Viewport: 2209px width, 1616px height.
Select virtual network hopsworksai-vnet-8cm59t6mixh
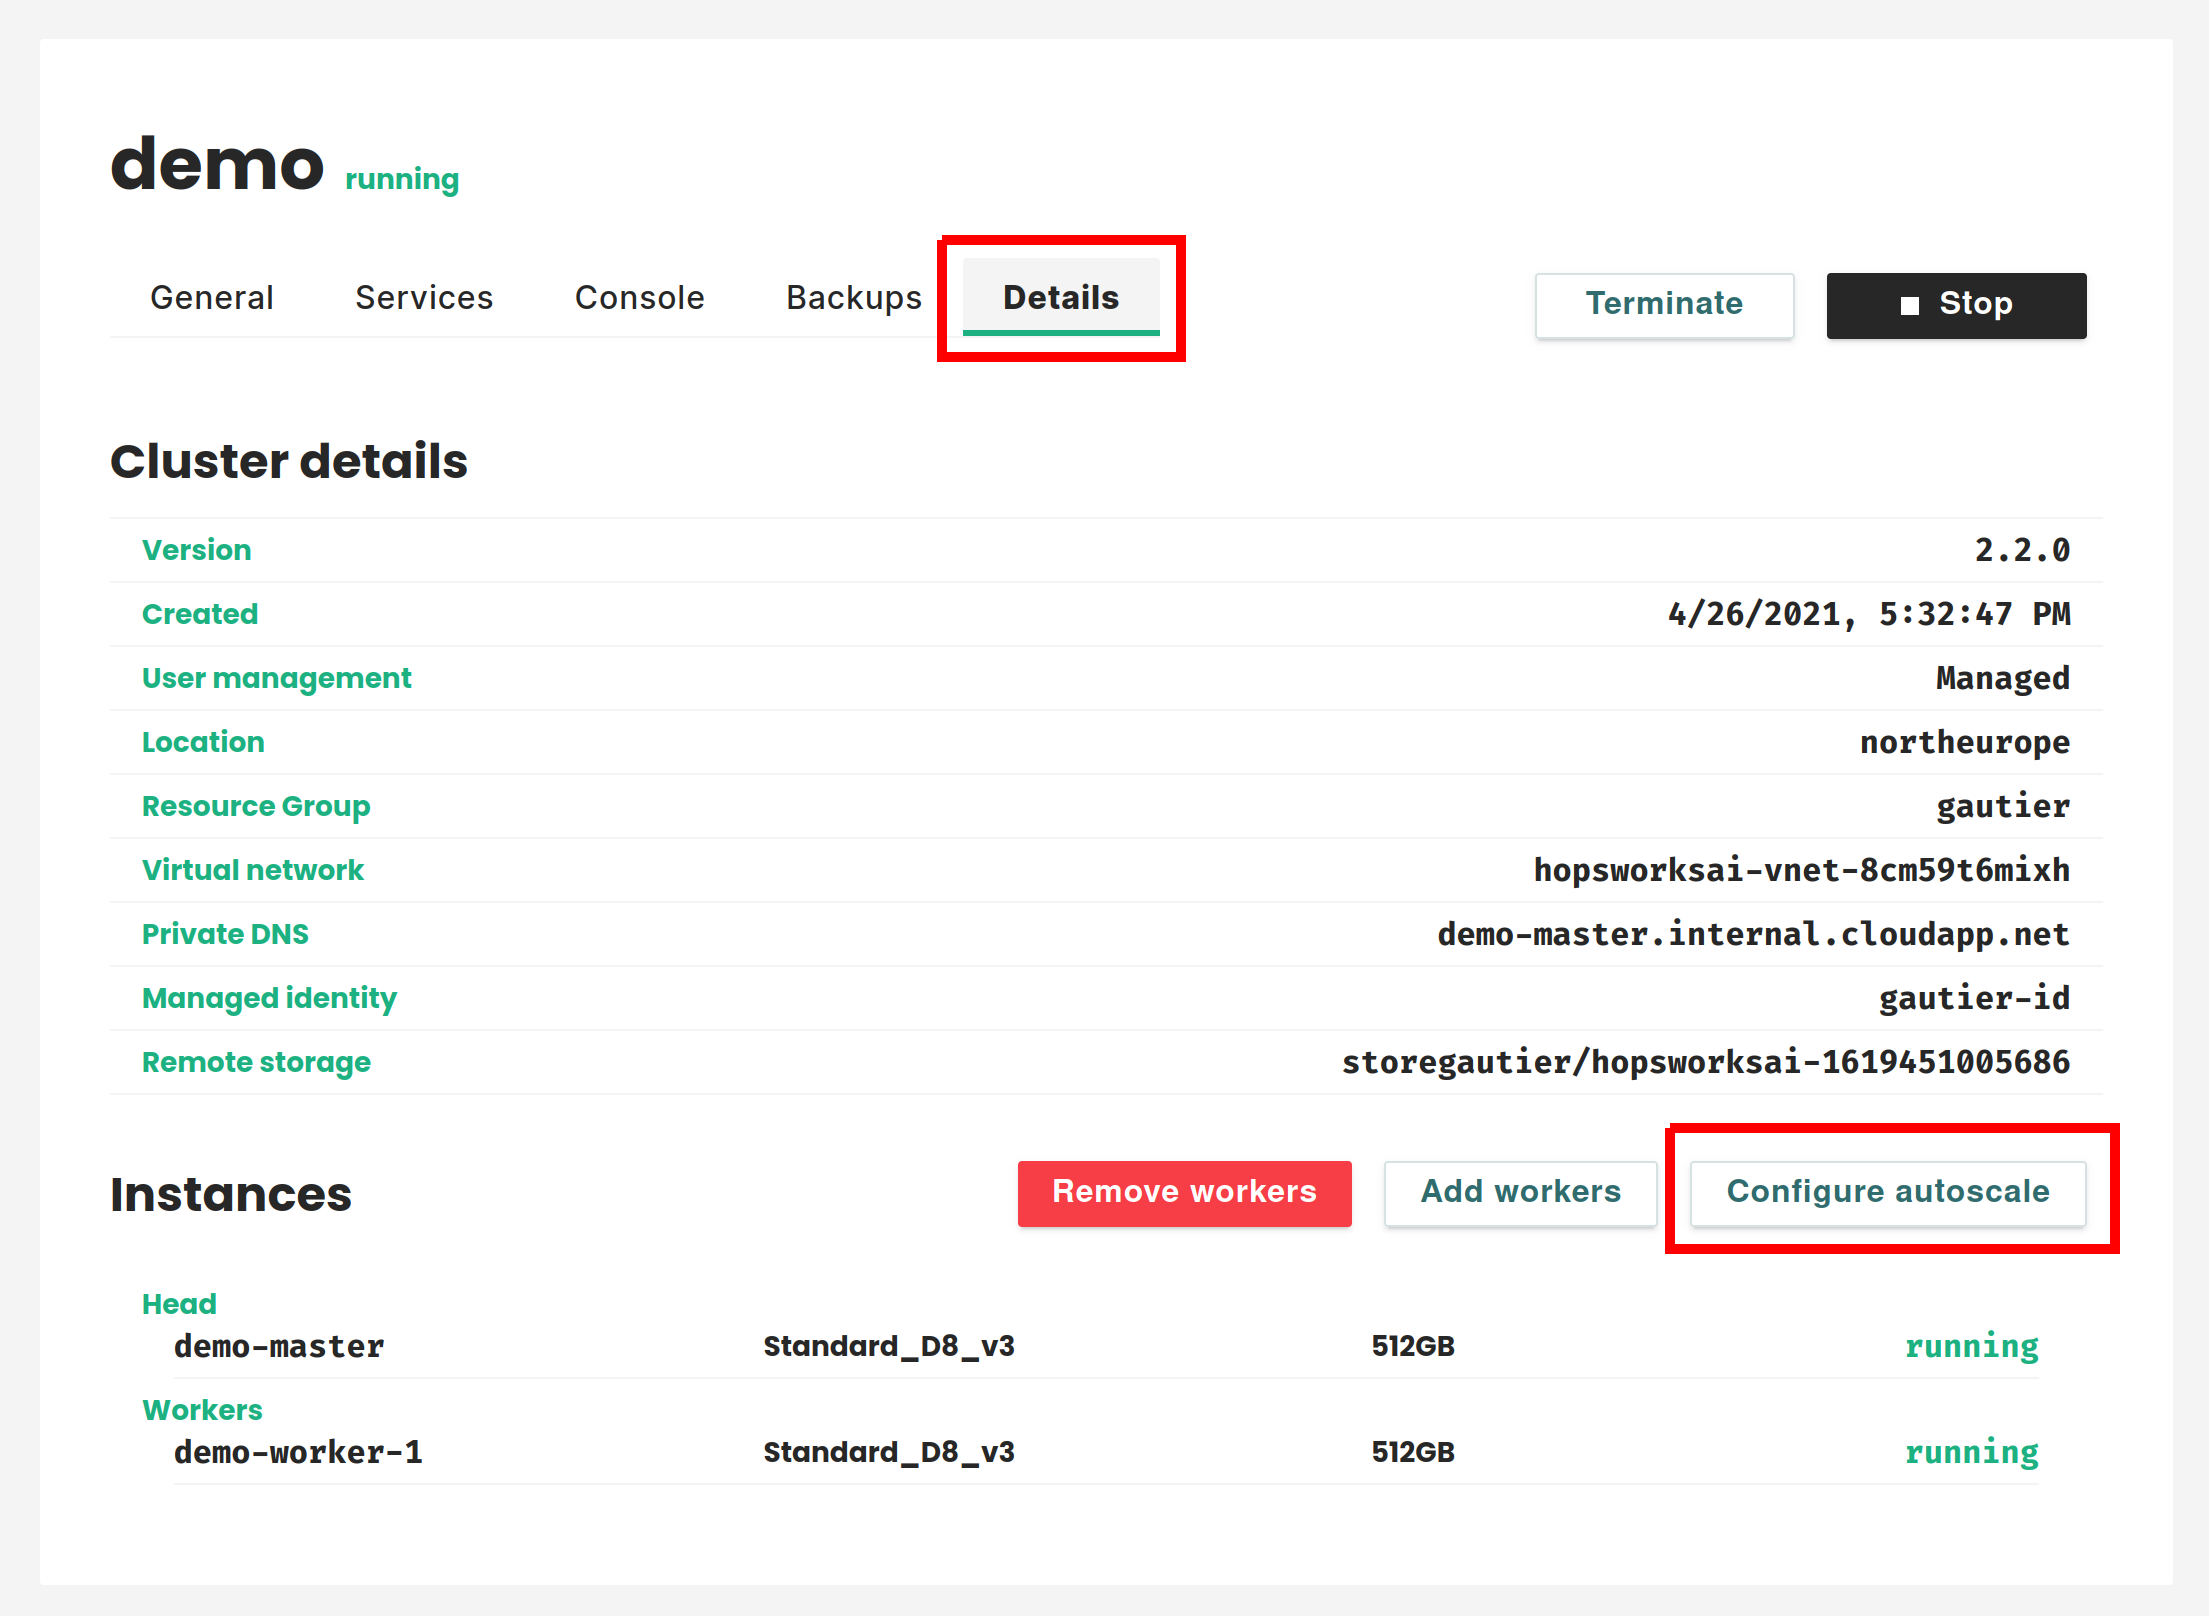[x=1802, y=870]
